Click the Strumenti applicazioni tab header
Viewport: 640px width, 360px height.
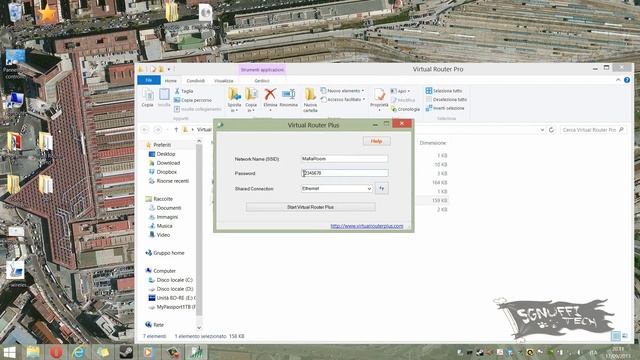coord(262,70)
